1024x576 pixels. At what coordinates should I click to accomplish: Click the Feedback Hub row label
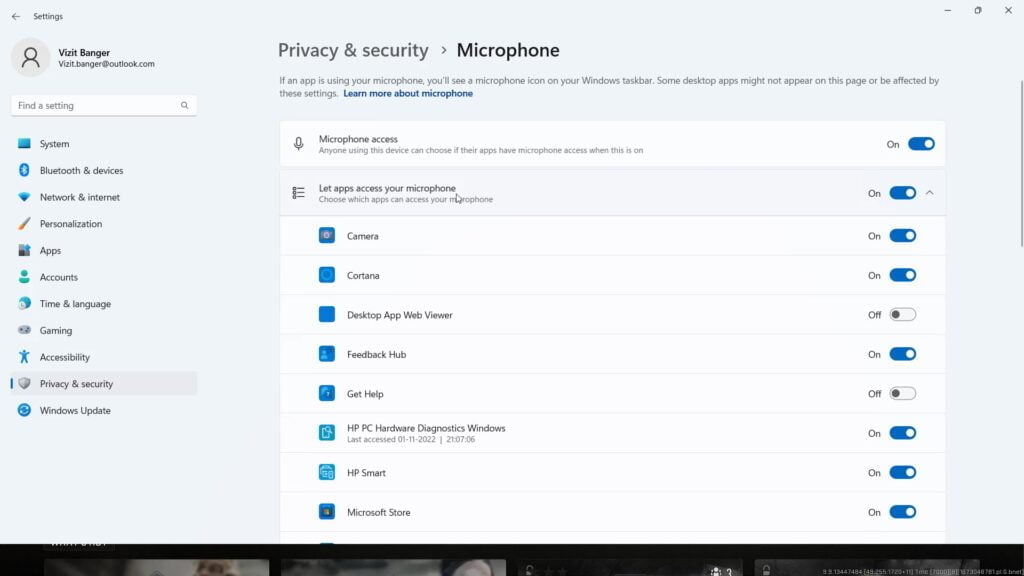(x=377, y=355)
